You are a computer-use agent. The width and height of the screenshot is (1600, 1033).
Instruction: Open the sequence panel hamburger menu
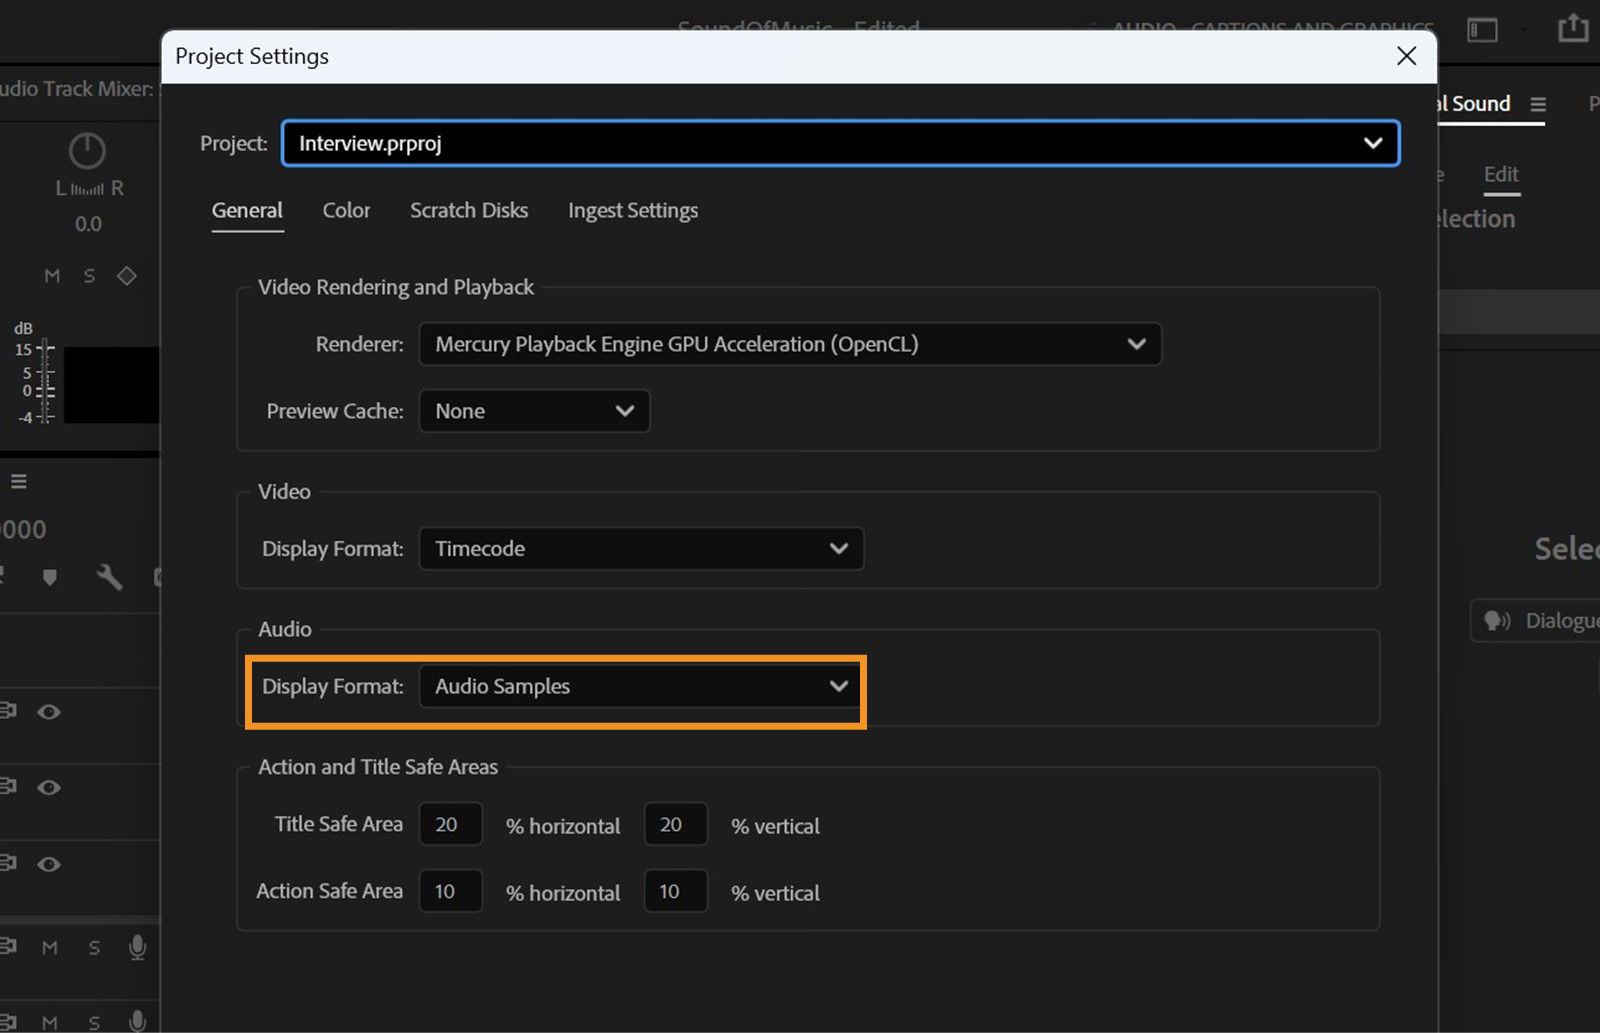pos(18,481)
